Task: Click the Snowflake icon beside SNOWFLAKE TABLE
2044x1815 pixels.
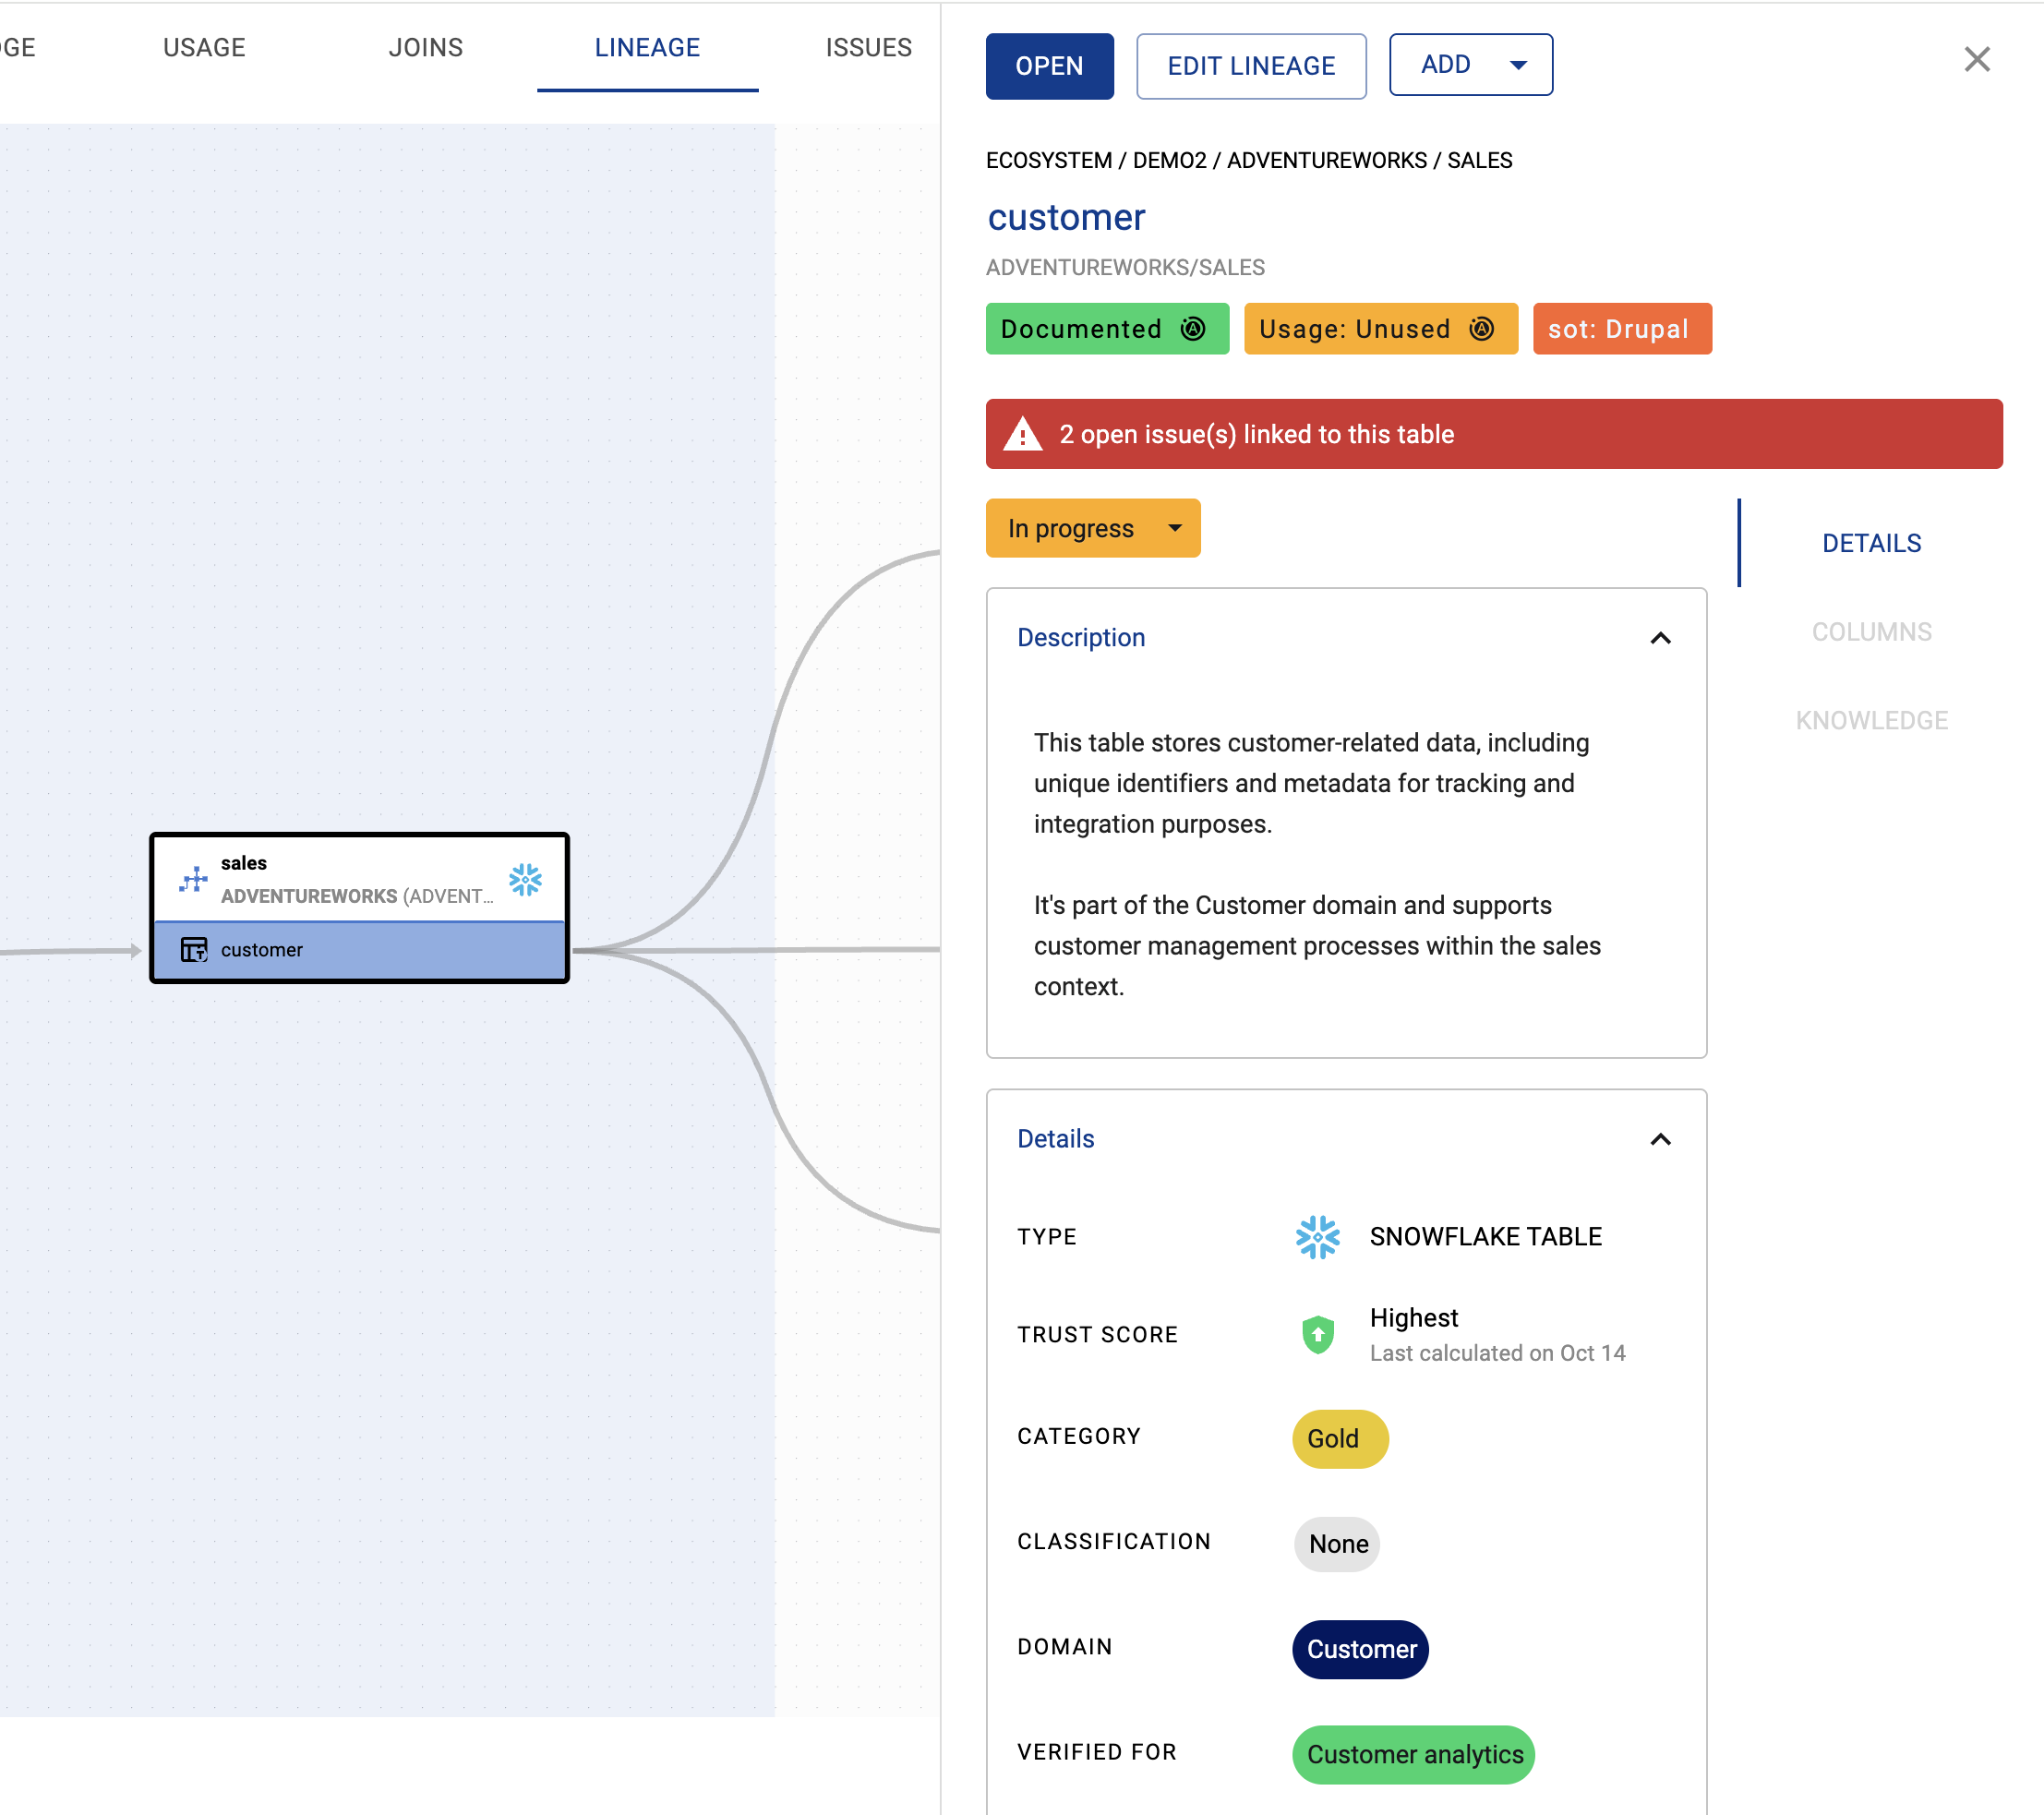Action: click(1317, 1237)
